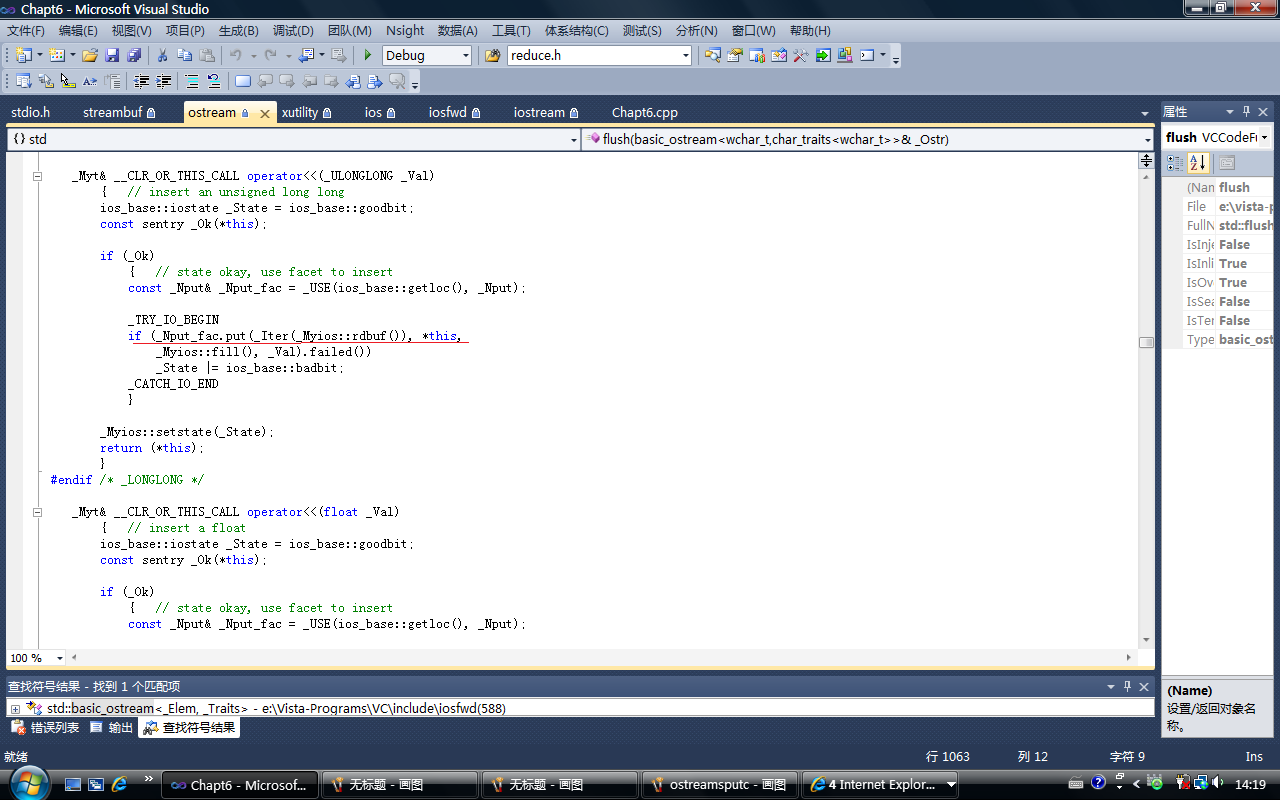Click the Windows Start button
The width and height of the screenshot is (1280, 800).
pos(27,782)
